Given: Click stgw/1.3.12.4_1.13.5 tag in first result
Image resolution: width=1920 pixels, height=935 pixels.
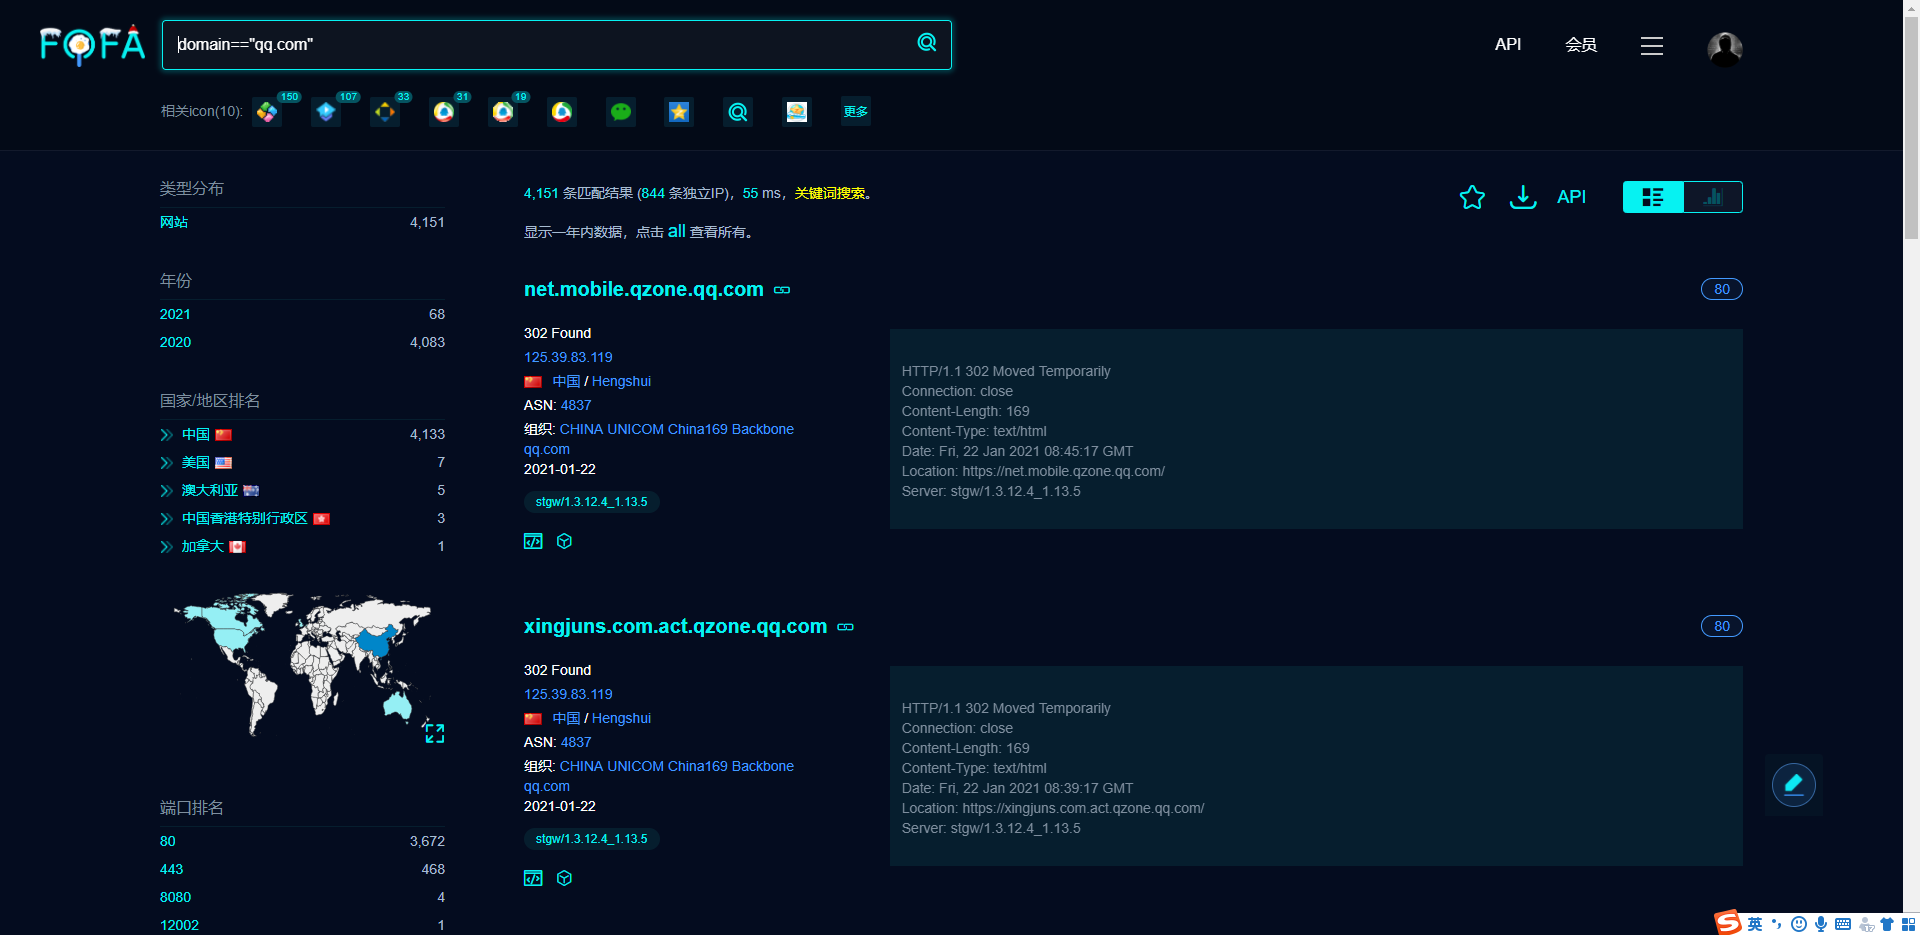Looking at the screenshot, I should [x=591, y=502].
